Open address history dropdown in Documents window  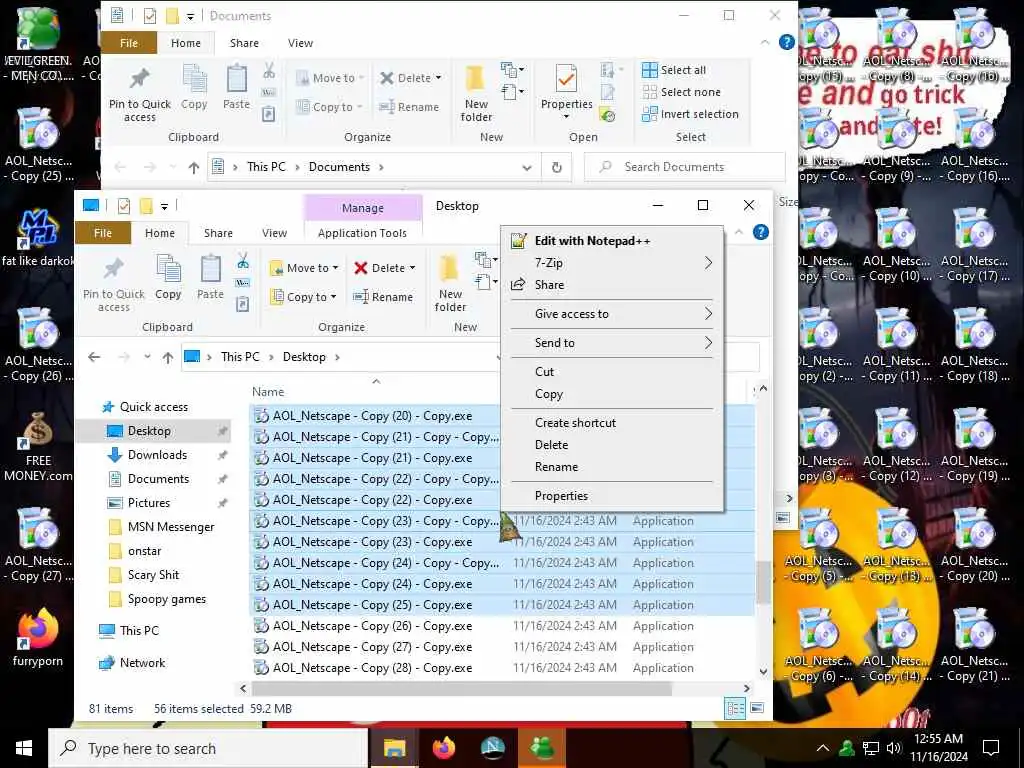(527, 167)
